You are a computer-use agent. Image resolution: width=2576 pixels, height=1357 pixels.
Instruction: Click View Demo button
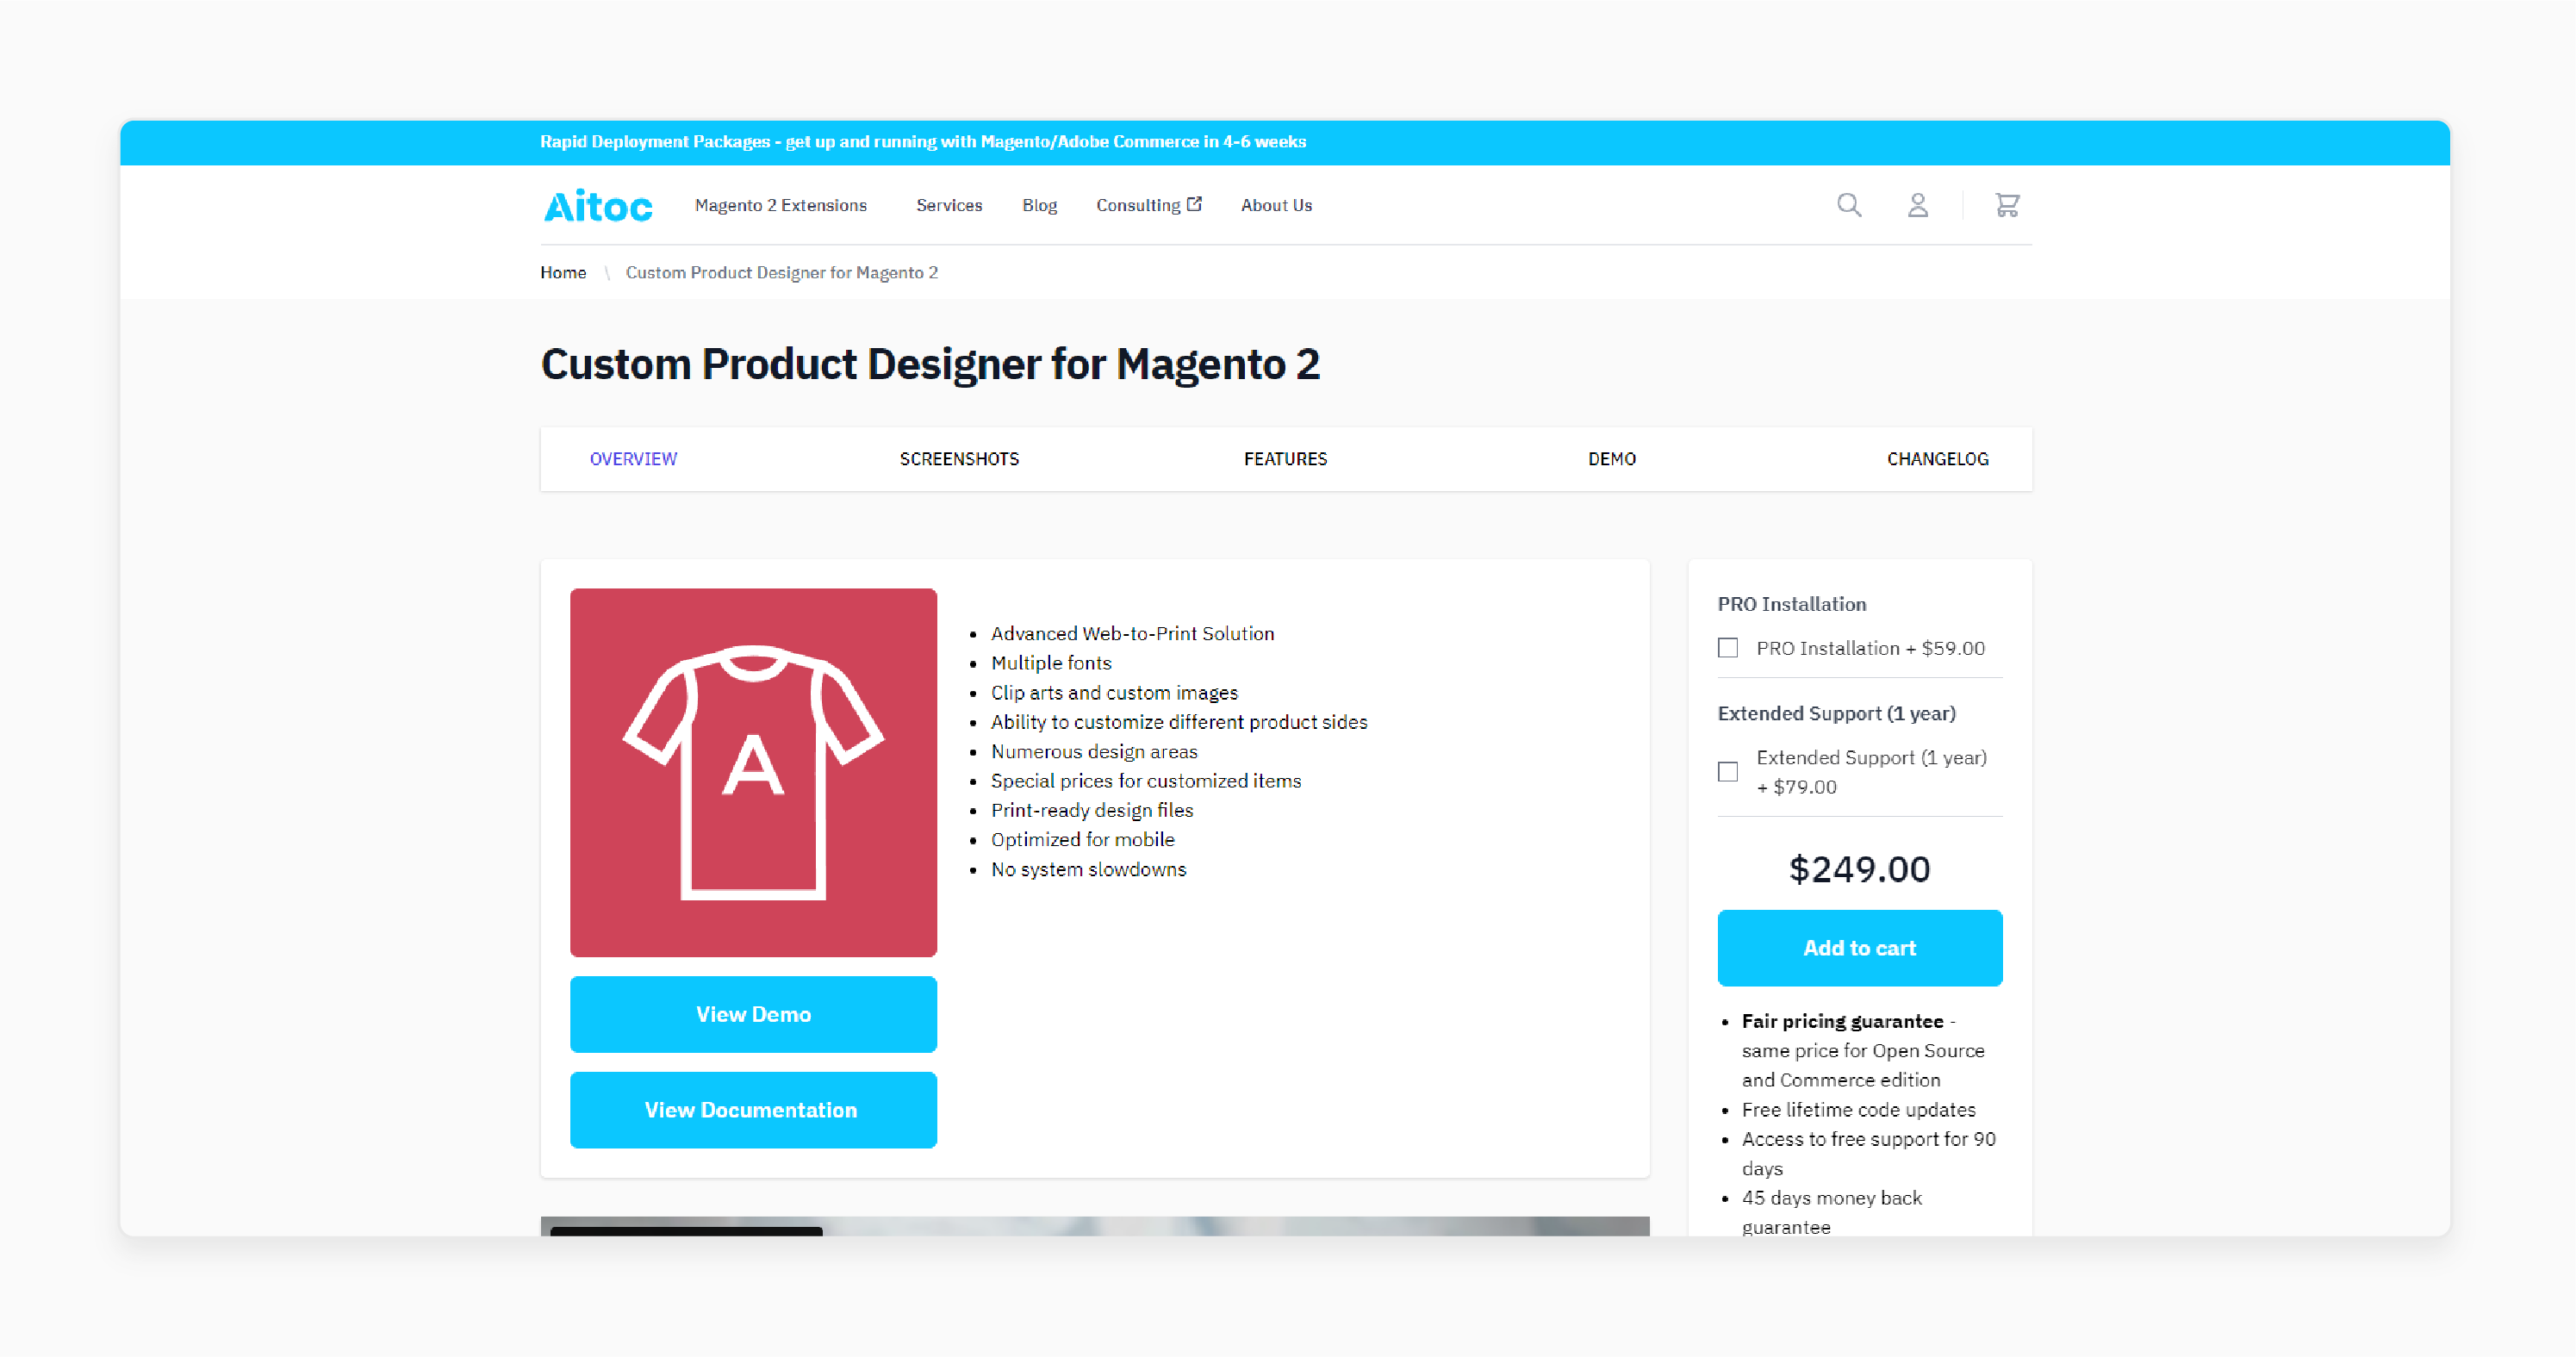coord(753,1012)
